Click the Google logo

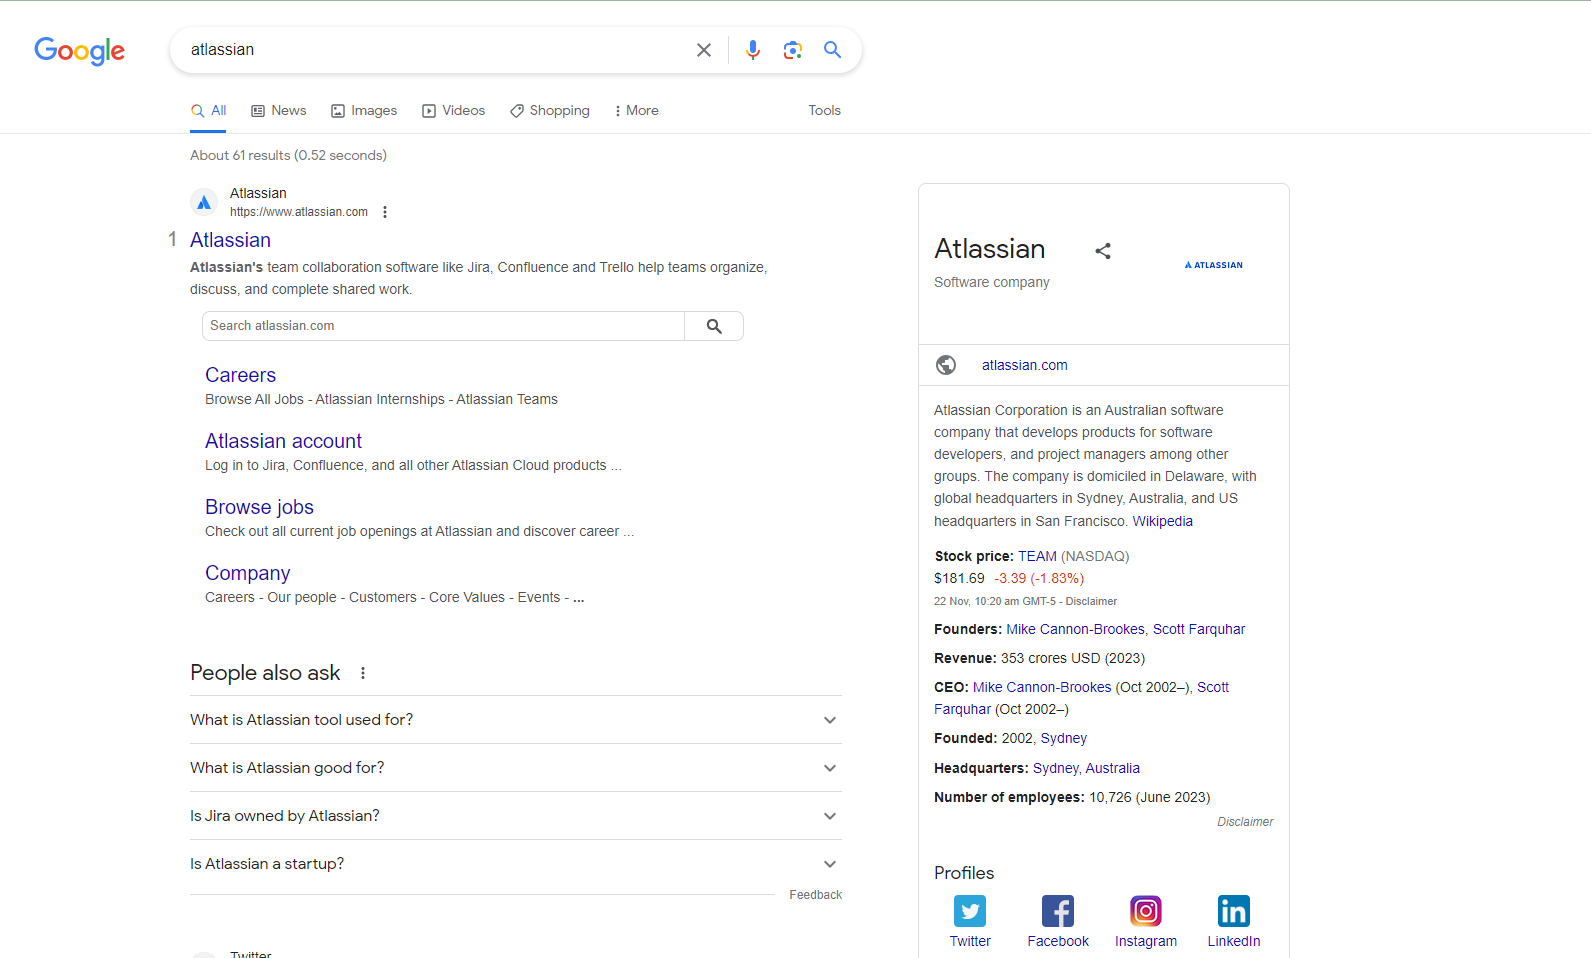pos(80,51)
